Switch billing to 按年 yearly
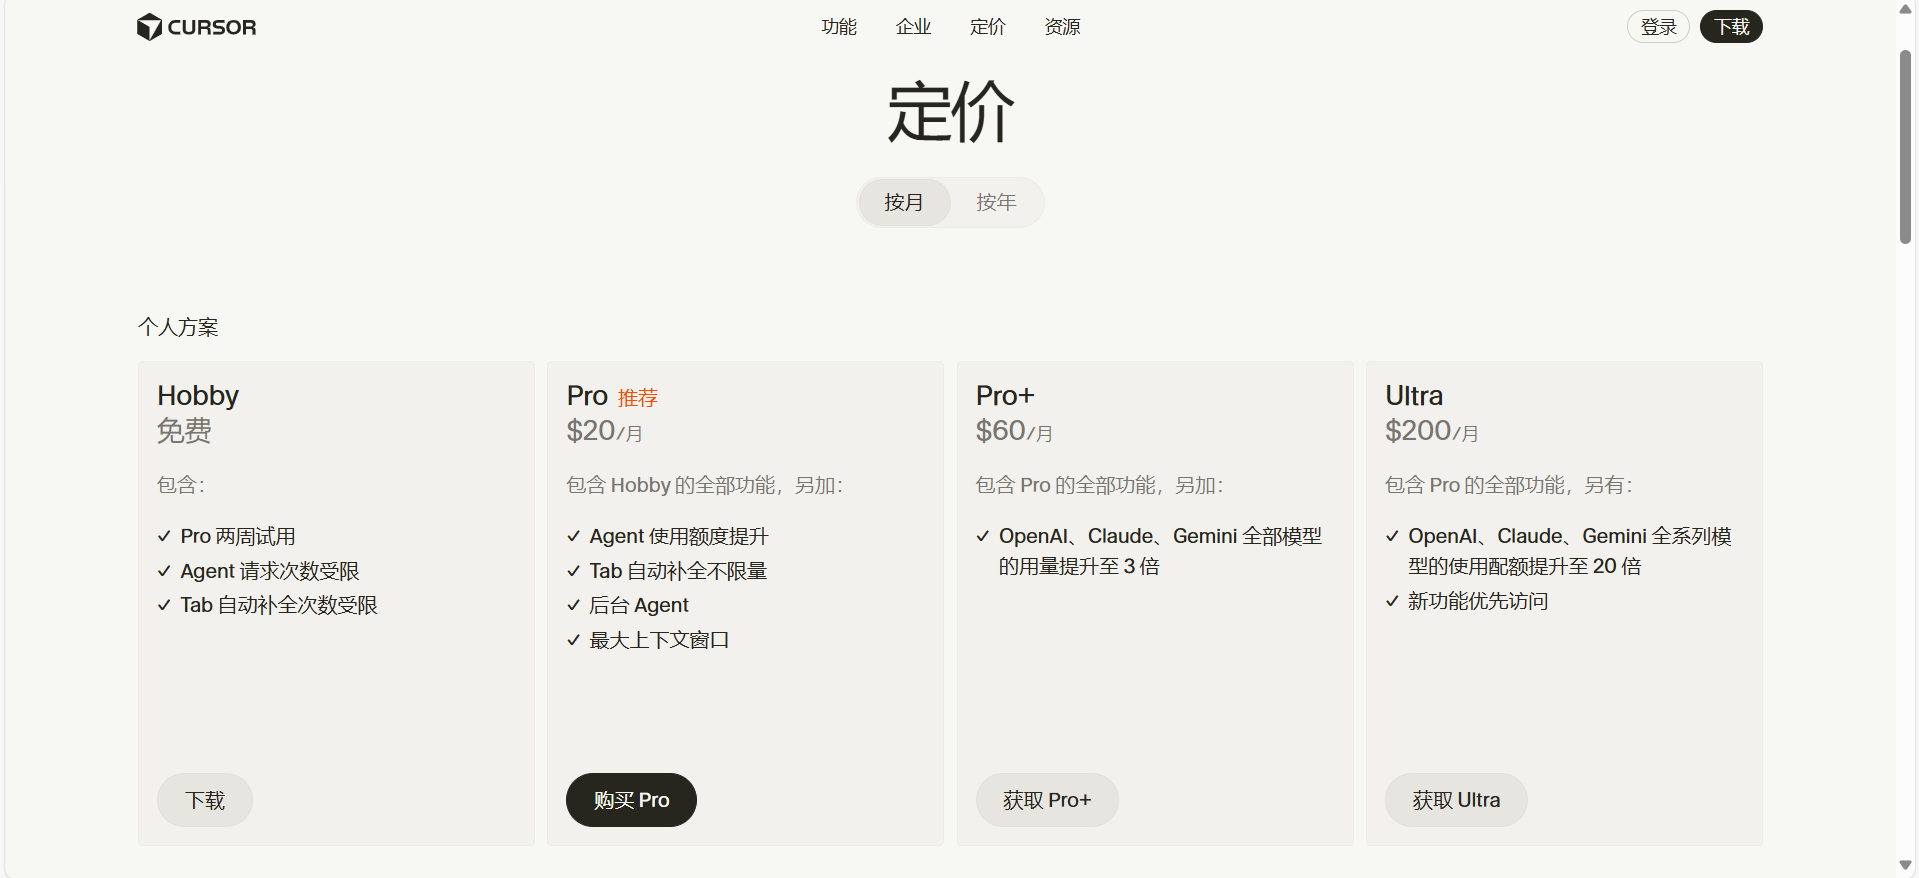1919x878 pixels. pos(996,203)
